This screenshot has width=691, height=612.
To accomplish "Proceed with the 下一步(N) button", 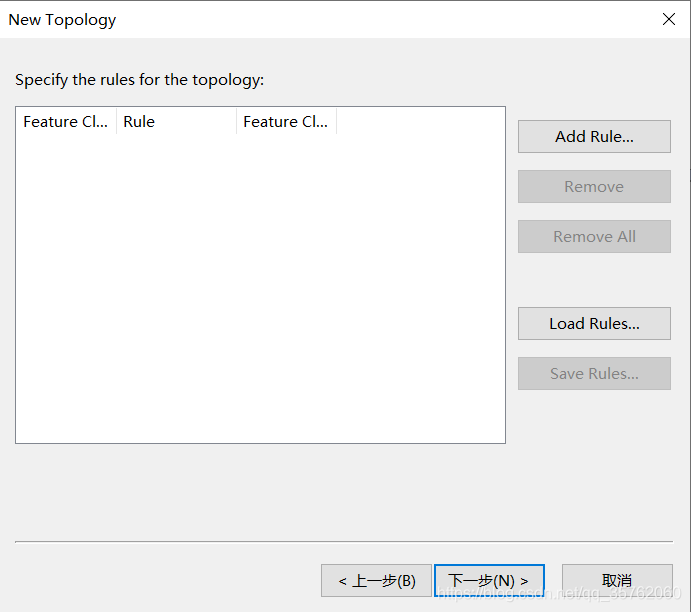I will 489,581.
